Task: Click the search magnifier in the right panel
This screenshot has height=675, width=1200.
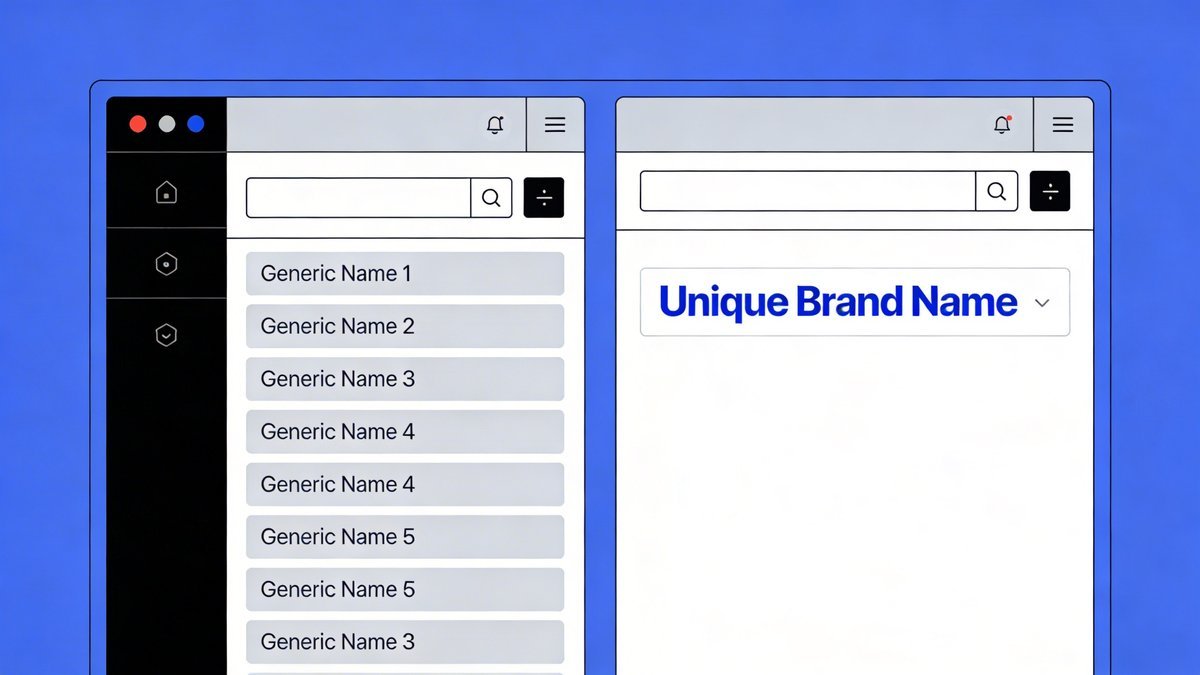Action: point(996,190)
